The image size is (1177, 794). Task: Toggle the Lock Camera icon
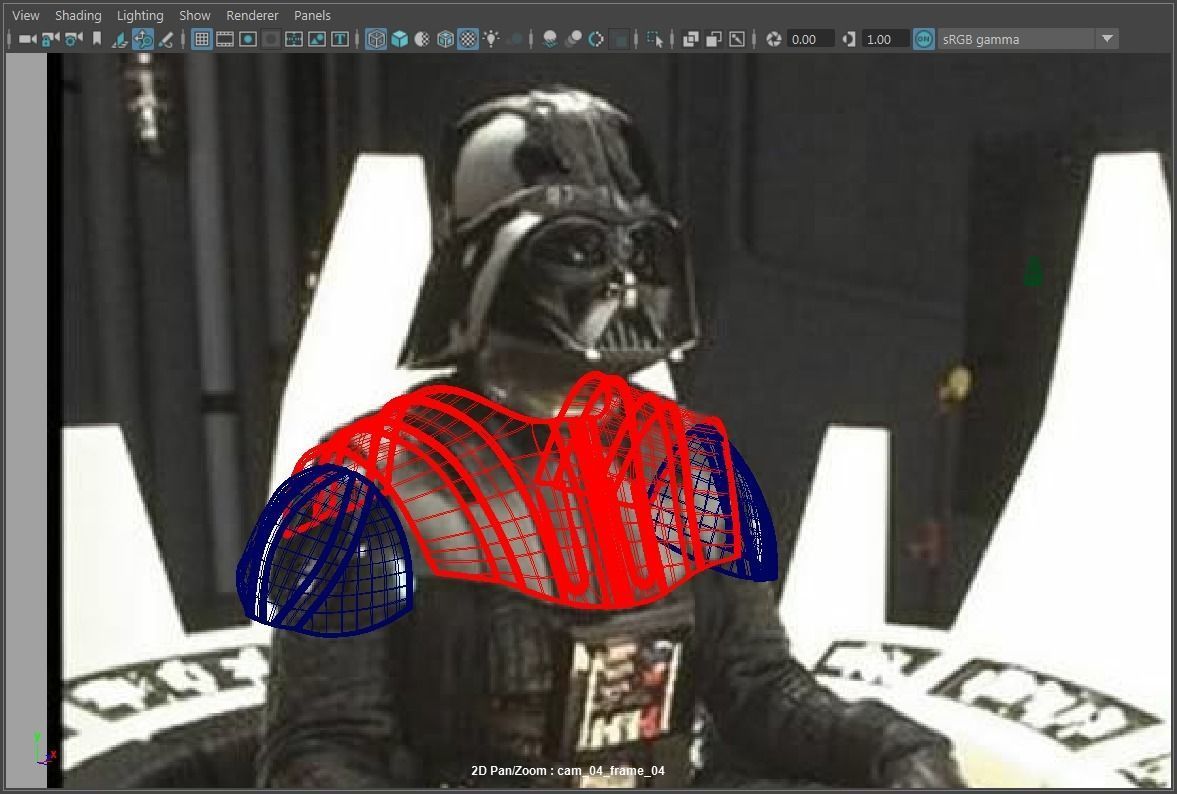click(x=50, y=39)
